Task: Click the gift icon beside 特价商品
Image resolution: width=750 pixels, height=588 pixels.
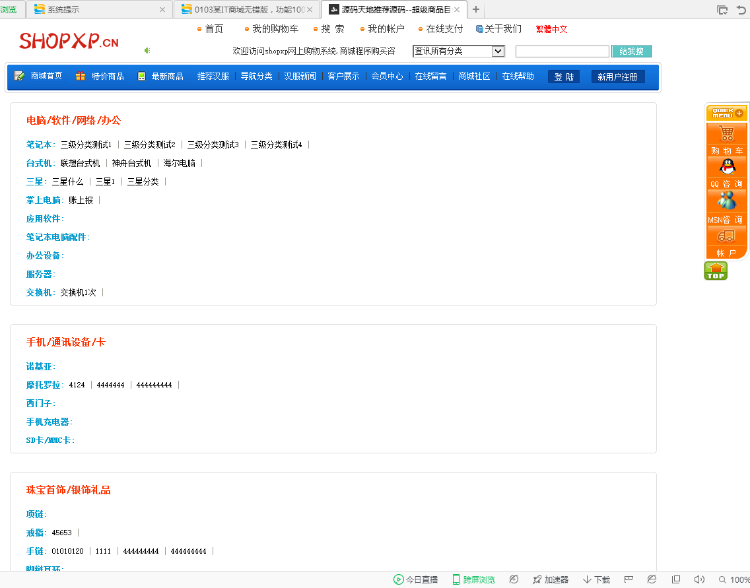Action: click(x=80, y=76)
